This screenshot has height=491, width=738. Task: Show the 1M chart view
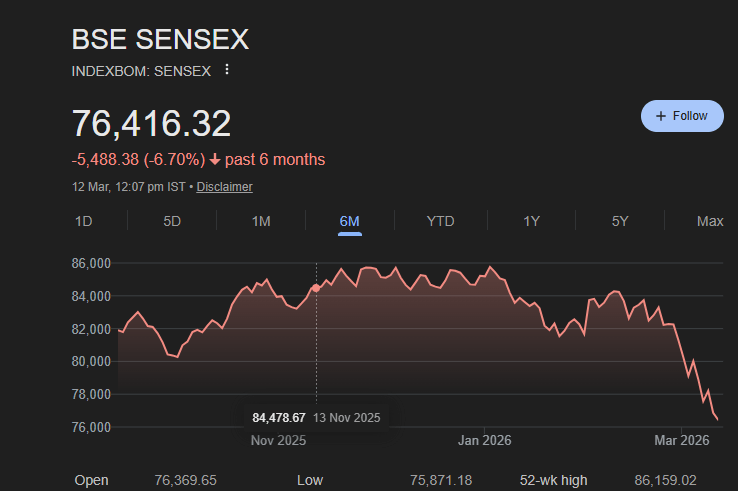coord(261,221)
